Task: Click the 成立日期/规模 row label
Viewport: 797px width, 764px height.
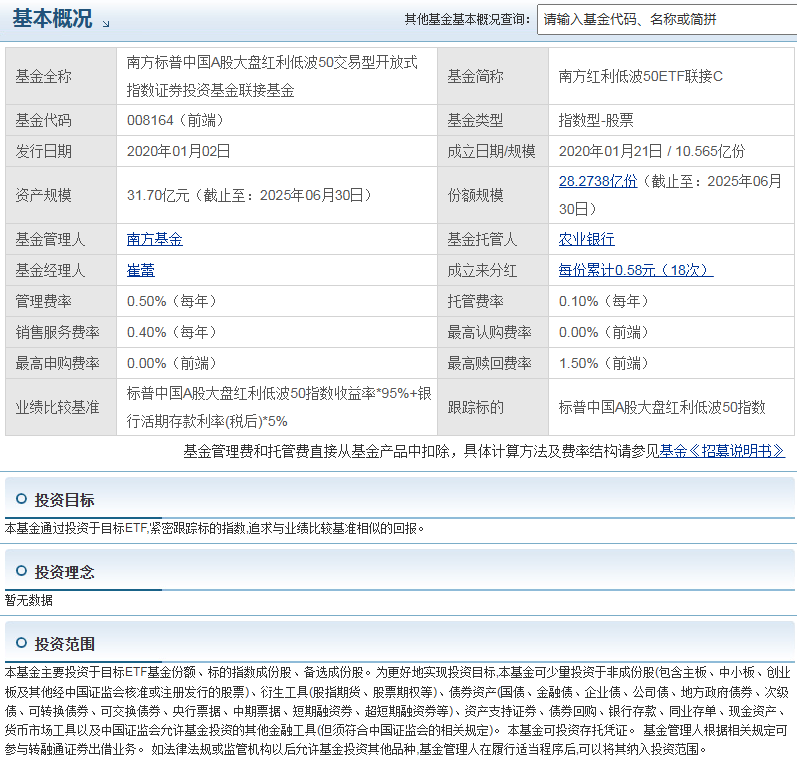Action: 491,151
